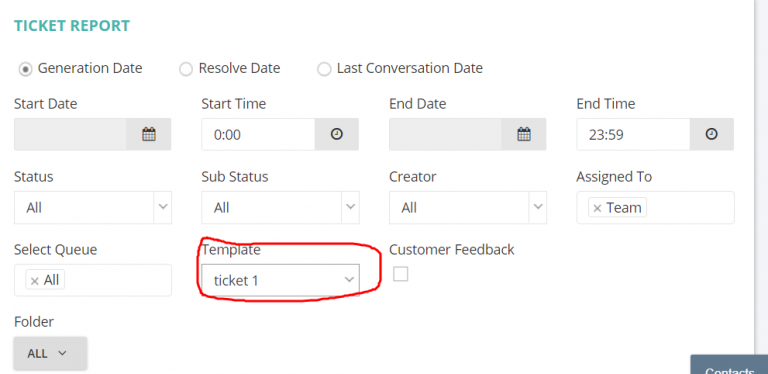Select the Resolve Date radio button
This screenshot has height=374, width=768.
186,69
